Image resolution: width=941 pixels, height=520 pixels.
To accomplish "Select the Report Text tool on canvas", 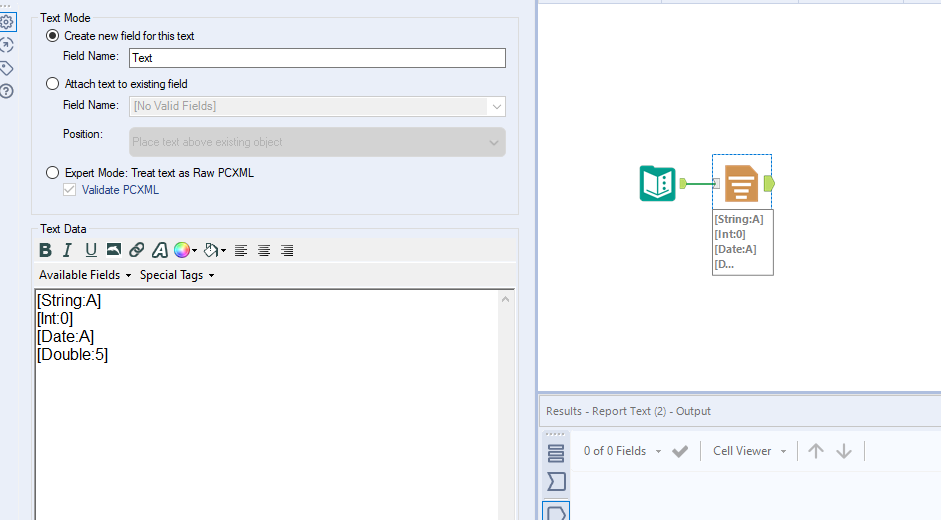I will (x=741, y=183).
